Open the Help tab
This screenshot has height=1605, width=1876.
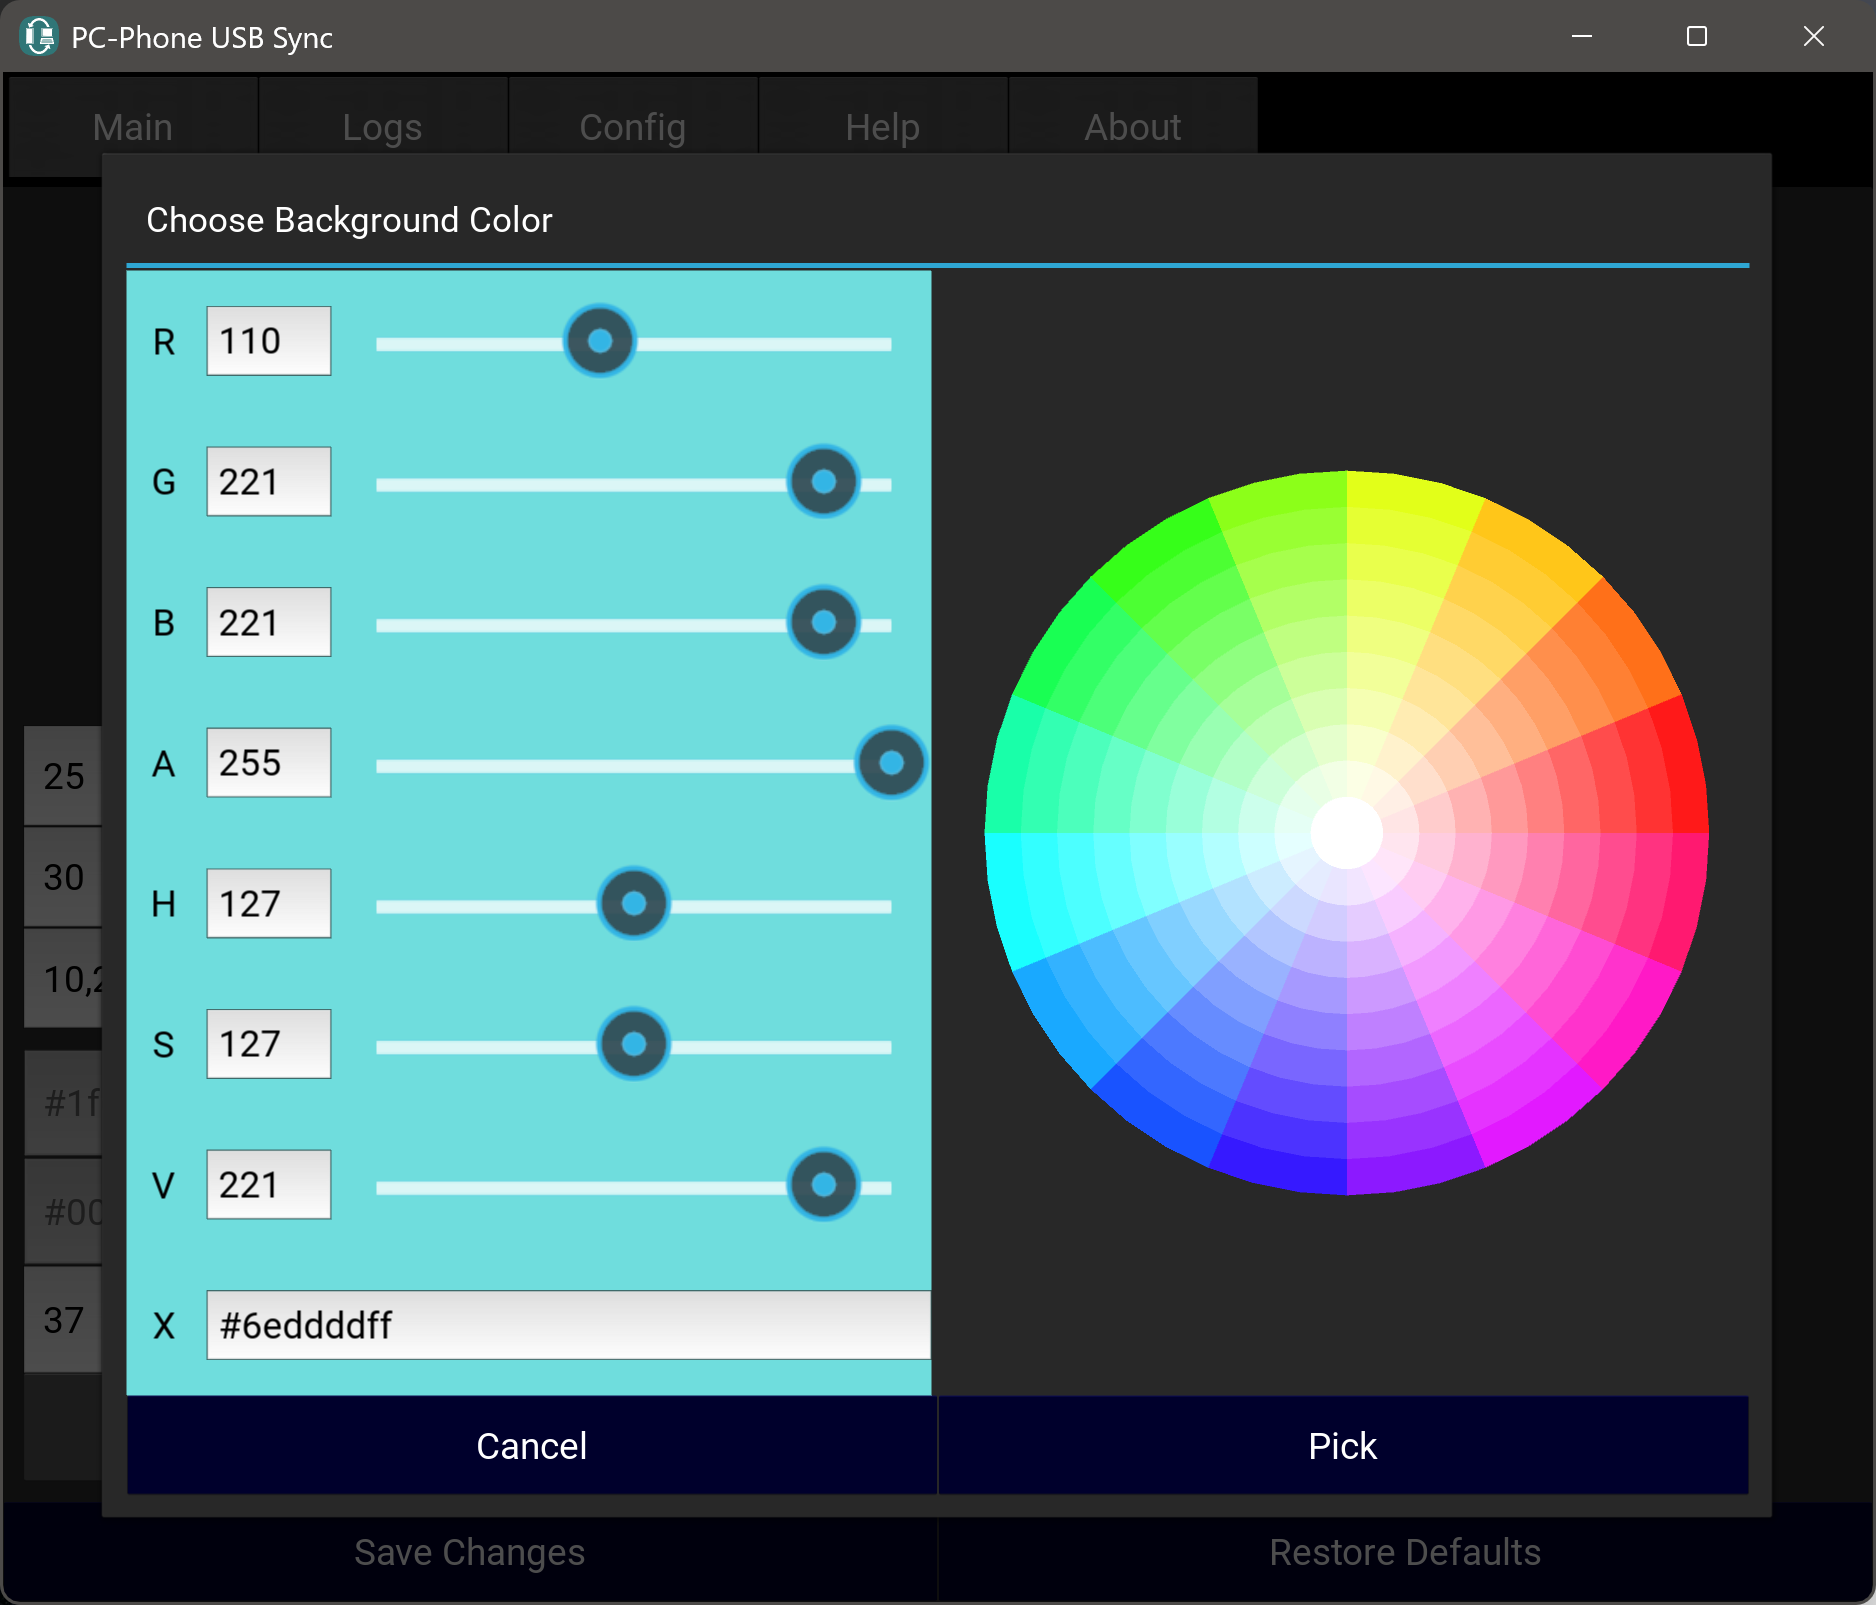point(882,127)
